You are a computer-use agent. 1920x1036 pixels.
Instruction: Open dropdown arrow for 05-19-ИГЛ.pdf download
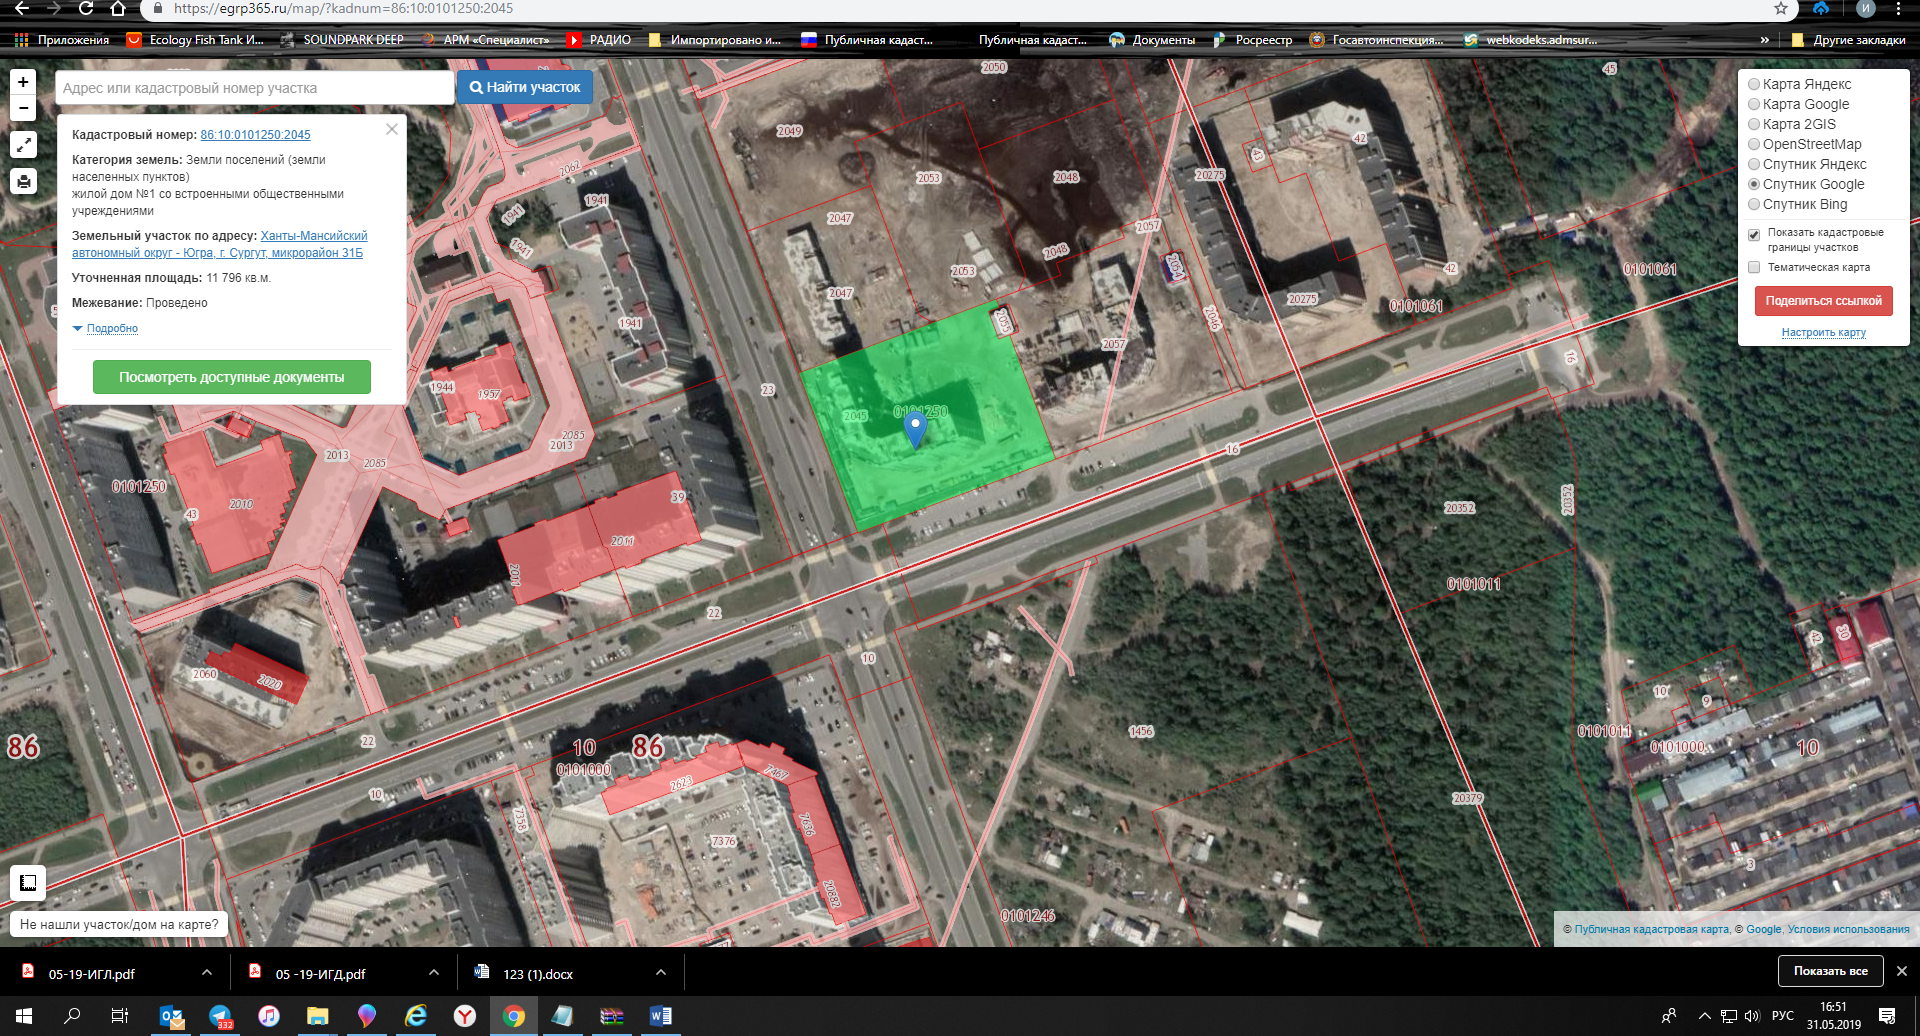pos(206,972)
